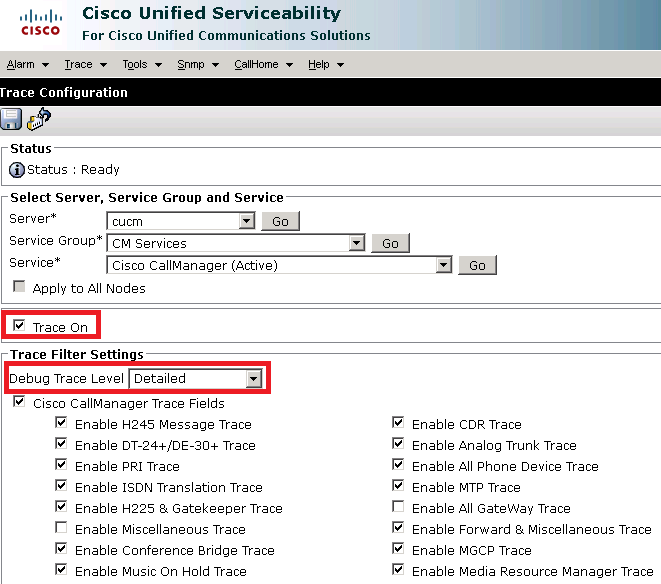The height and width of the screenshot is (584, 661).
Task: Click the 'Status : Ready' text
Action: point(73,170)
